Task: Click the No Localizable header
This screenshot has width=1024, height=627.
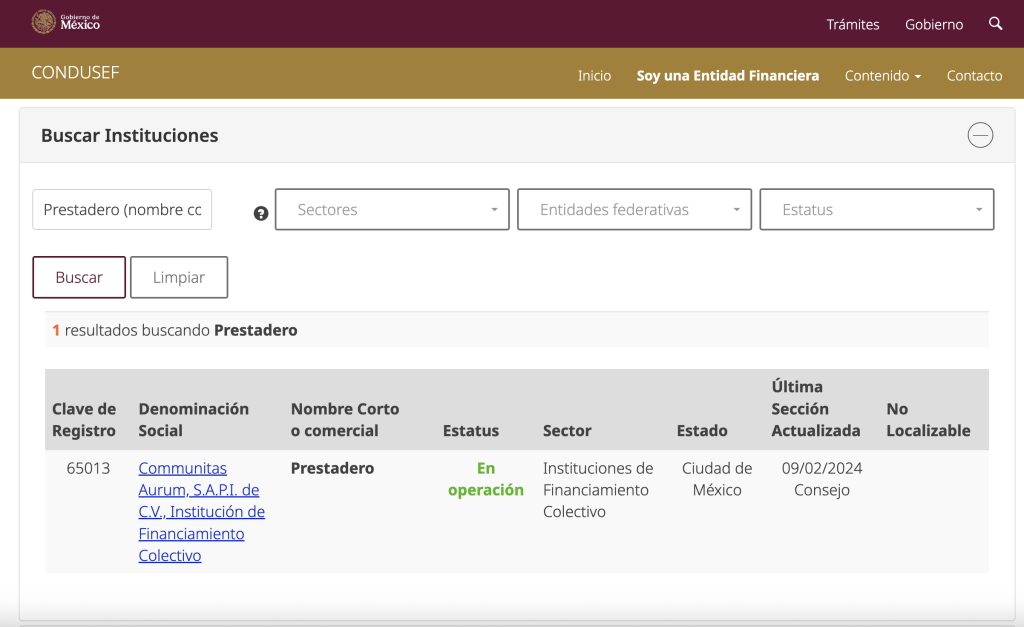Action: (928, 419)
